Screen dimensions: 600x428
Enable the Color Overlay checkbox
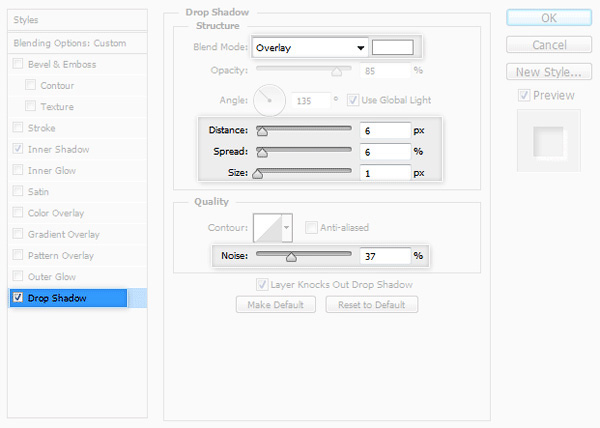click(x=18, y=212)
